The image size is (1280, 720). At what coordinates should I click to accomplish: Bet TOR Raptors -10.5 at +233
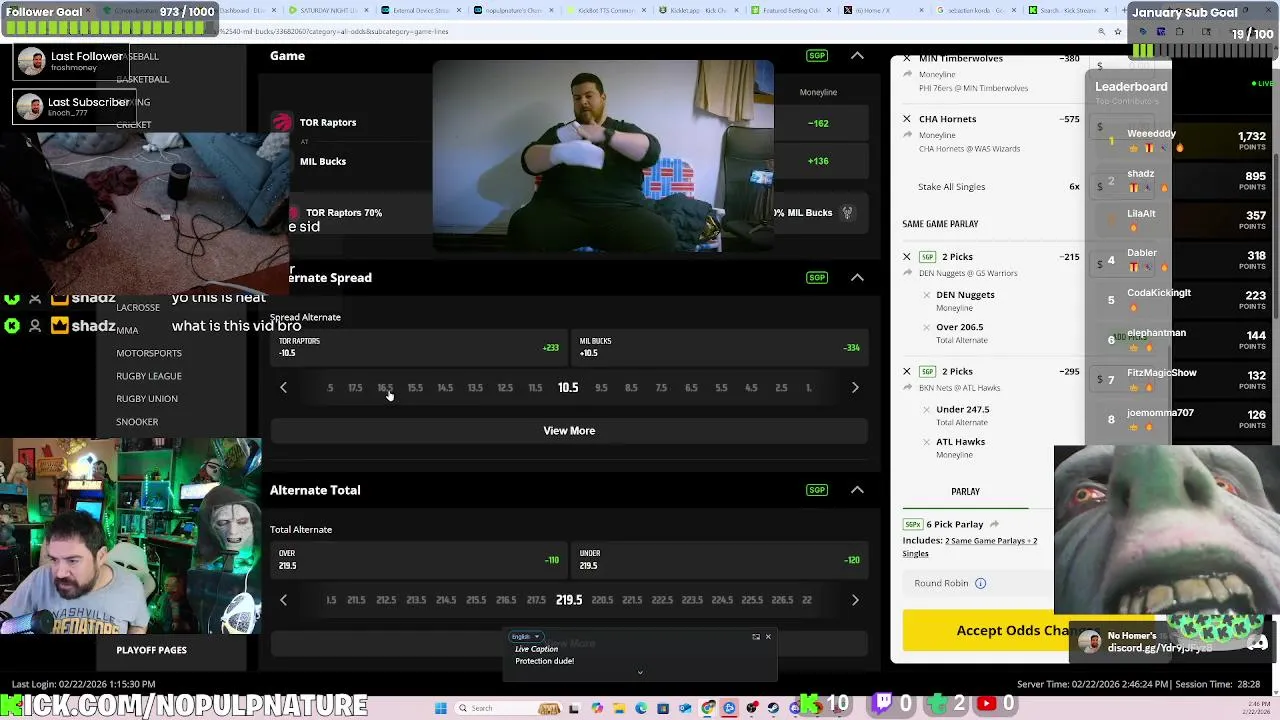(421, 347)
